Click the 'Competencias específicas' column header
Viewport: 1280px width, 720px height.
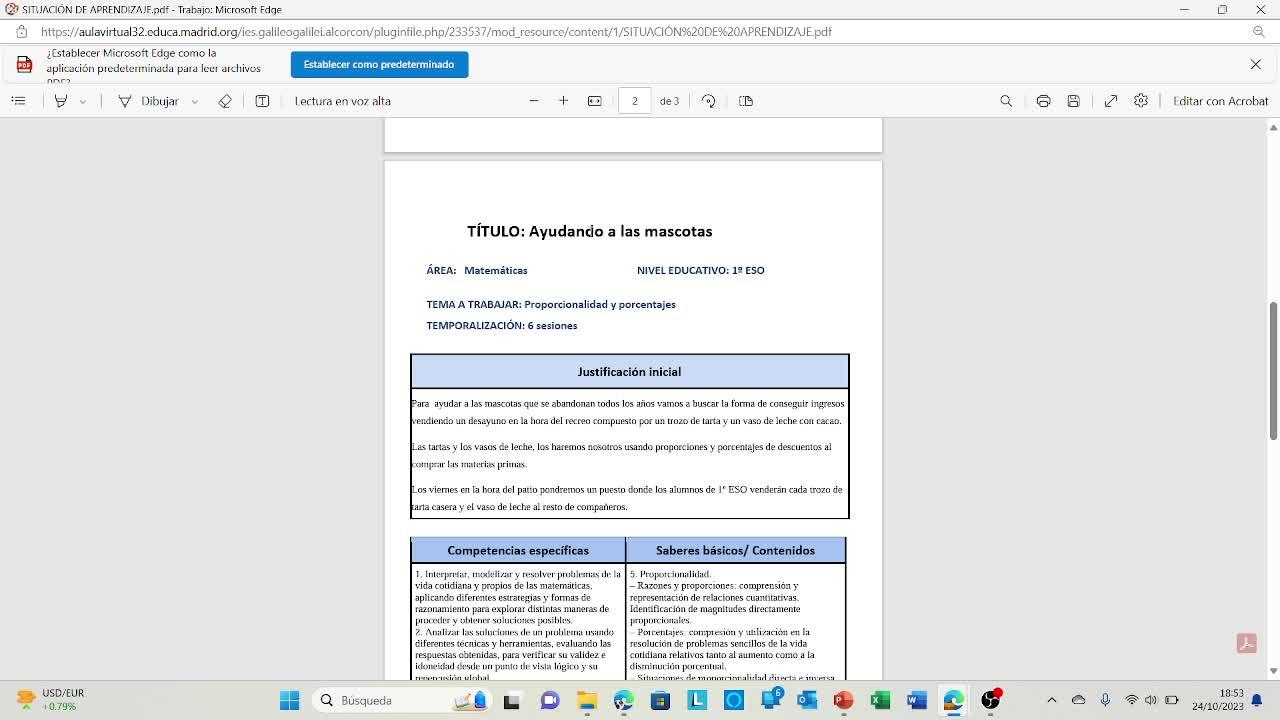(518, 550)
